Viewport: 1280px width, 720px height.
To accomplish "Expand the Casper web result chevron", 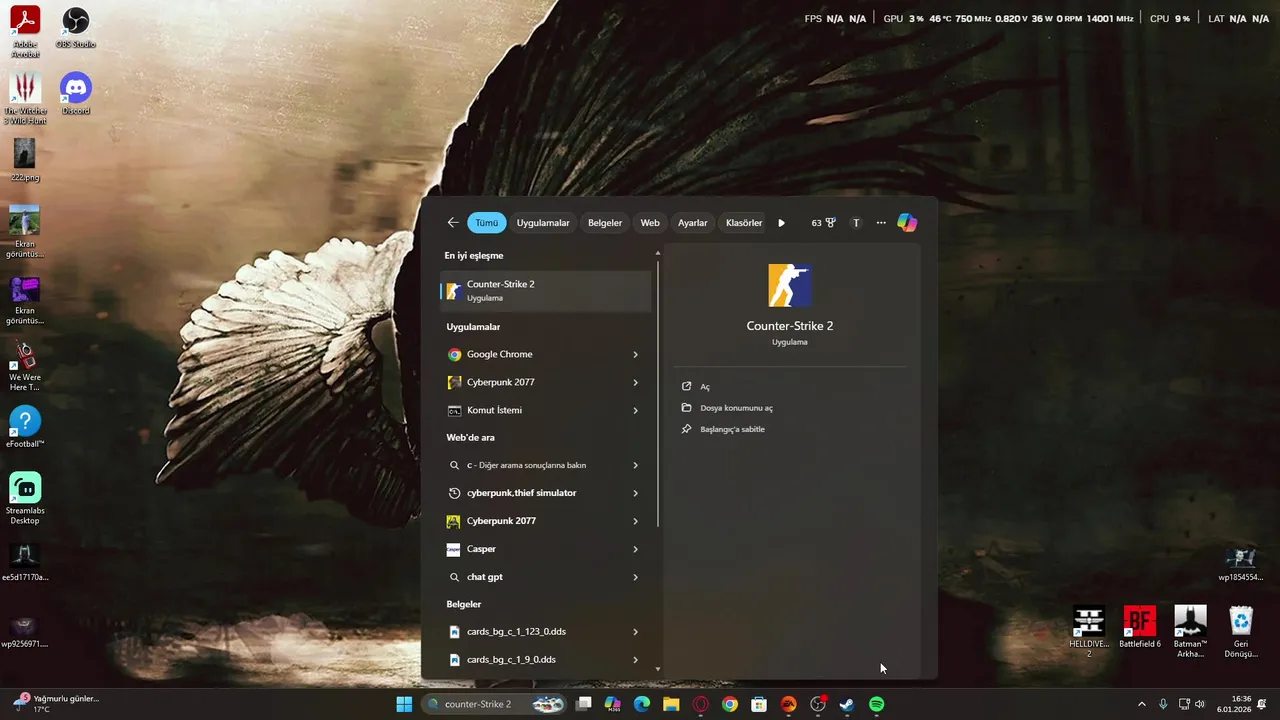I will pyautogui.click(x=635, y=549).
